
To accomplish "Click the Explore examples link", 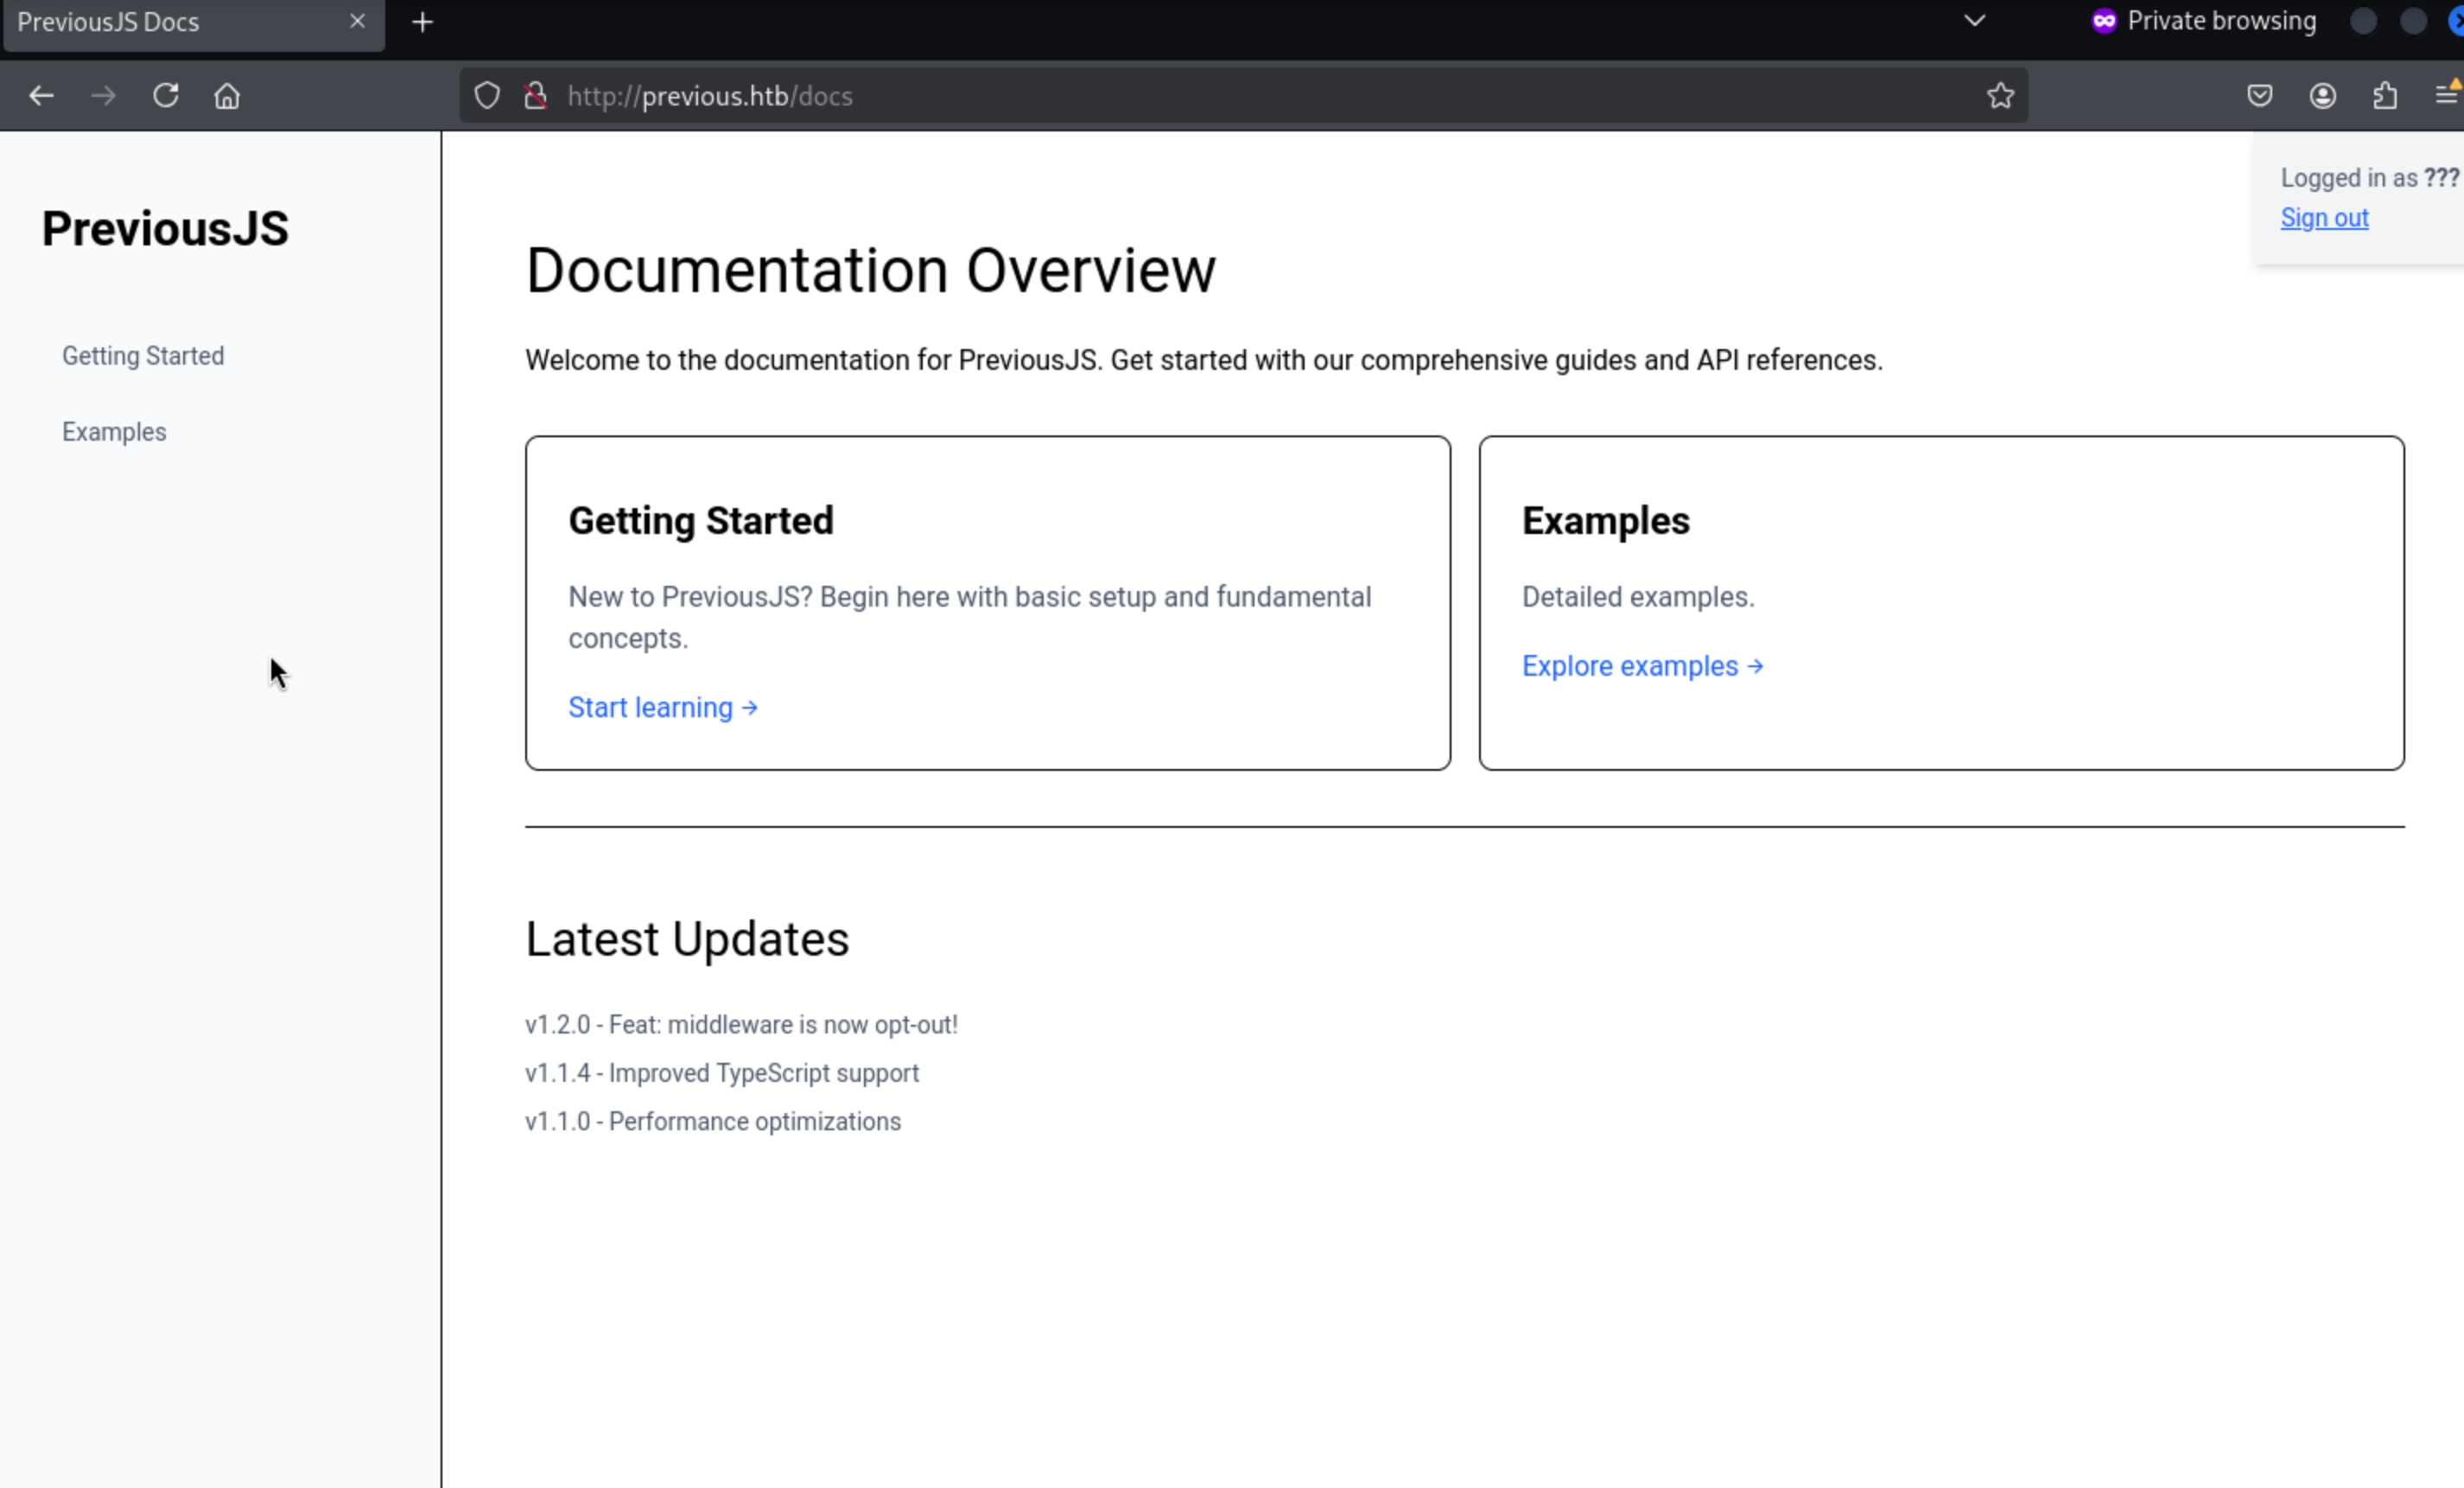I will click(x=1642, y=666).
